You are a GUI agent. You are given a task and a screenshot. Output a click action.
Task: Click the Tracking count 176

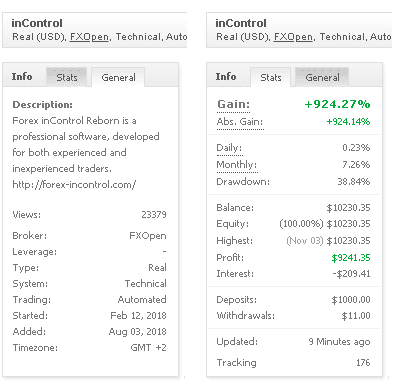pos(363,363)
